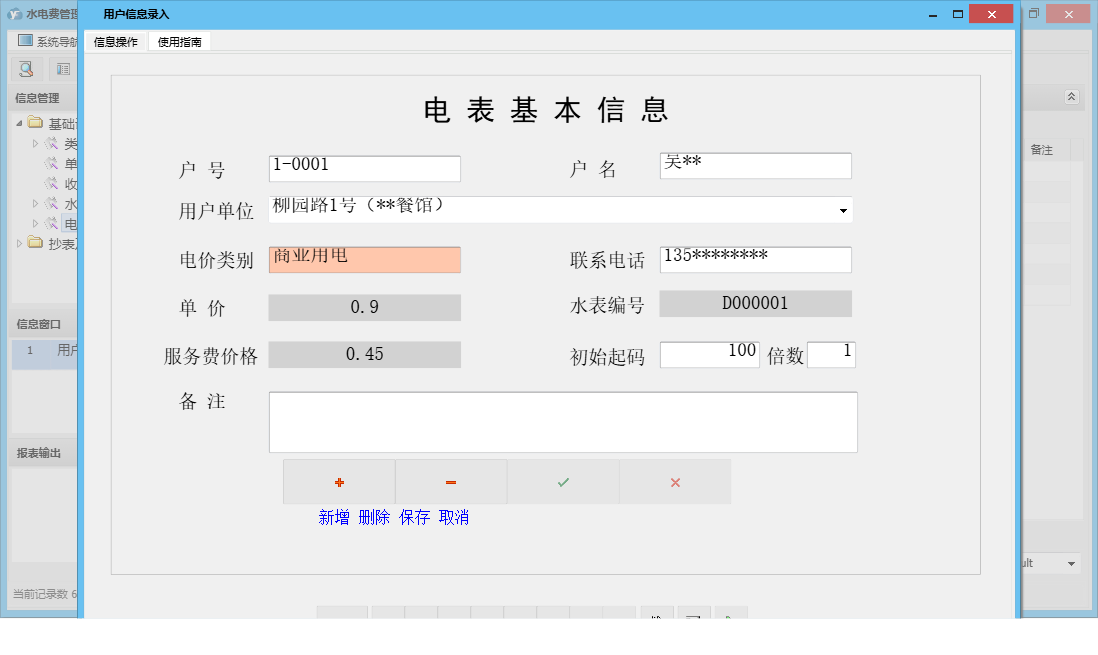Viewport: 1098px width, 655px height.
Task: Click the green checkmark save icon
Action: click(x=563, y=481)
